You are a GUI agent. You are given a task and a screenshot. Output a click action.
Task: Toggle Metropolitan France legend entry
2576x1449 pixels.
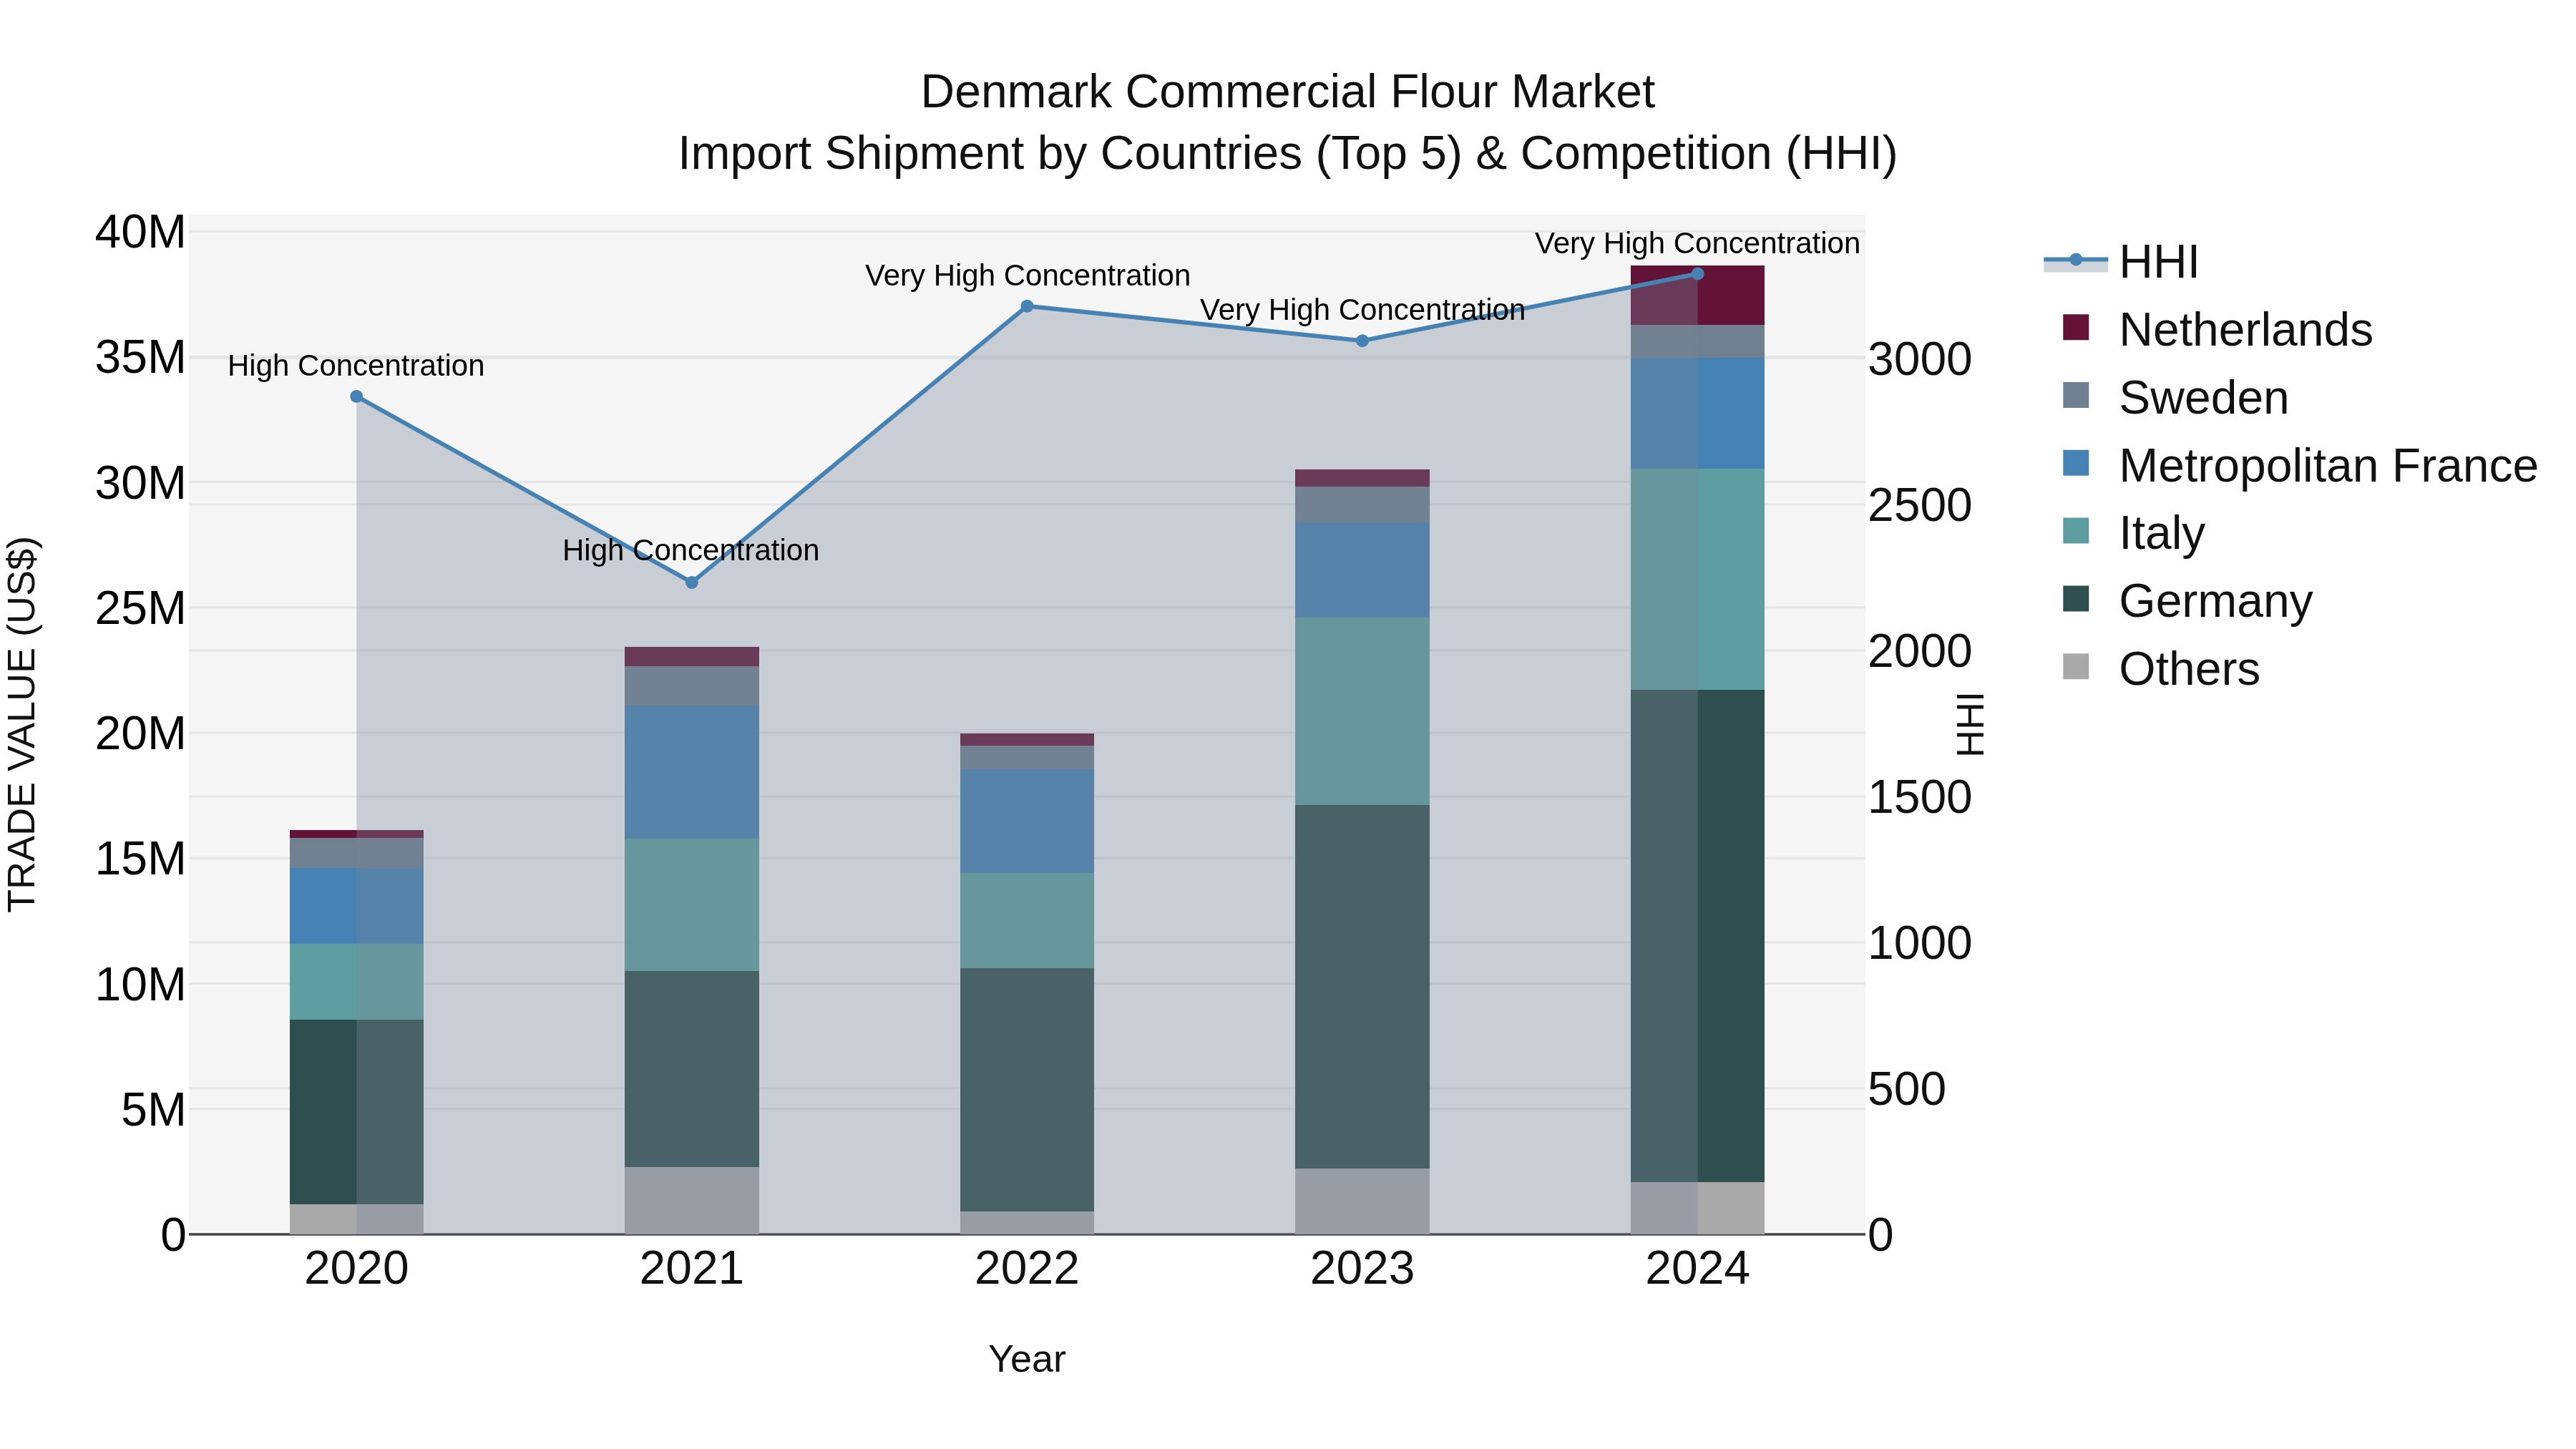[x=2299, y=465]
